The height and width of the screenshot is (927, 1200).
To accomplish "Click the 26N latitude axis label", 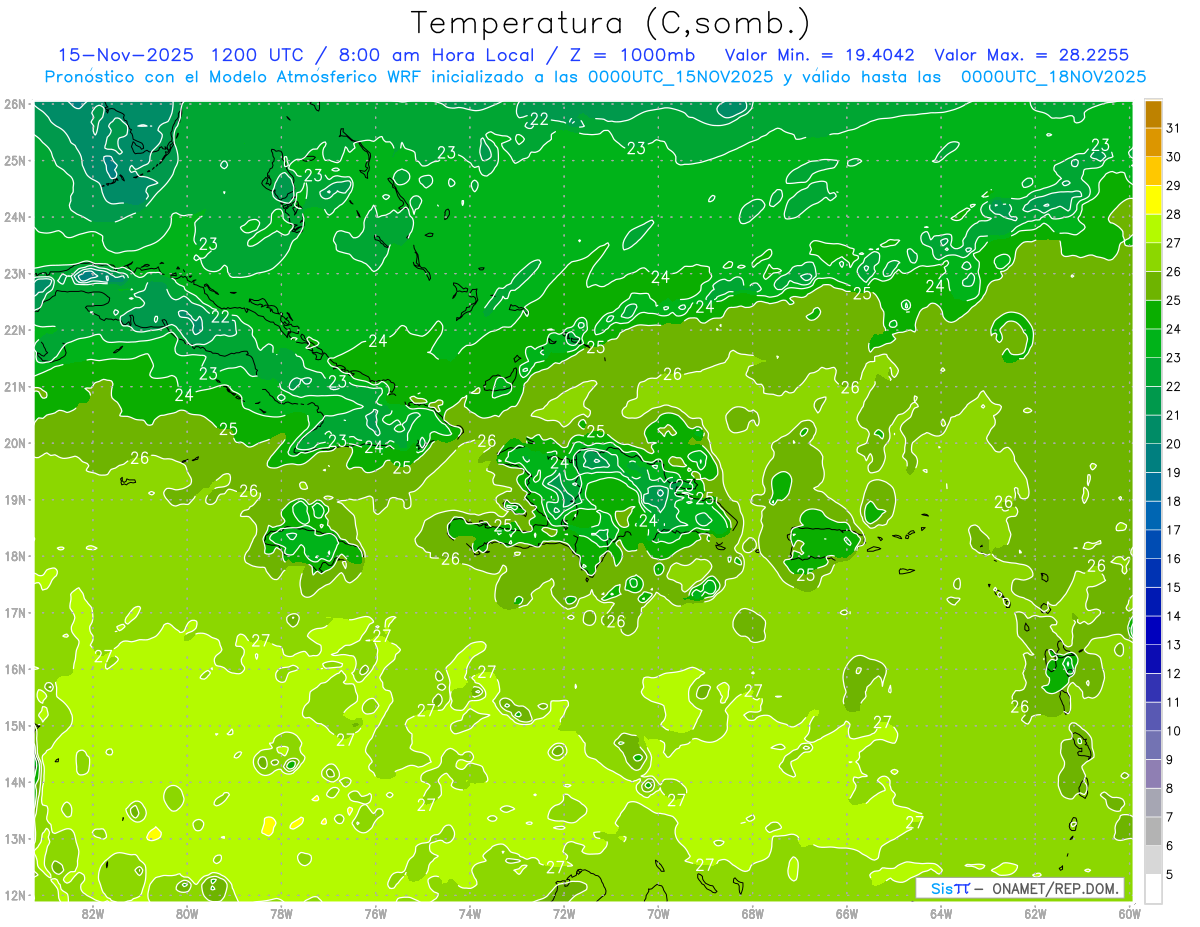I will (x=15, y=104).
